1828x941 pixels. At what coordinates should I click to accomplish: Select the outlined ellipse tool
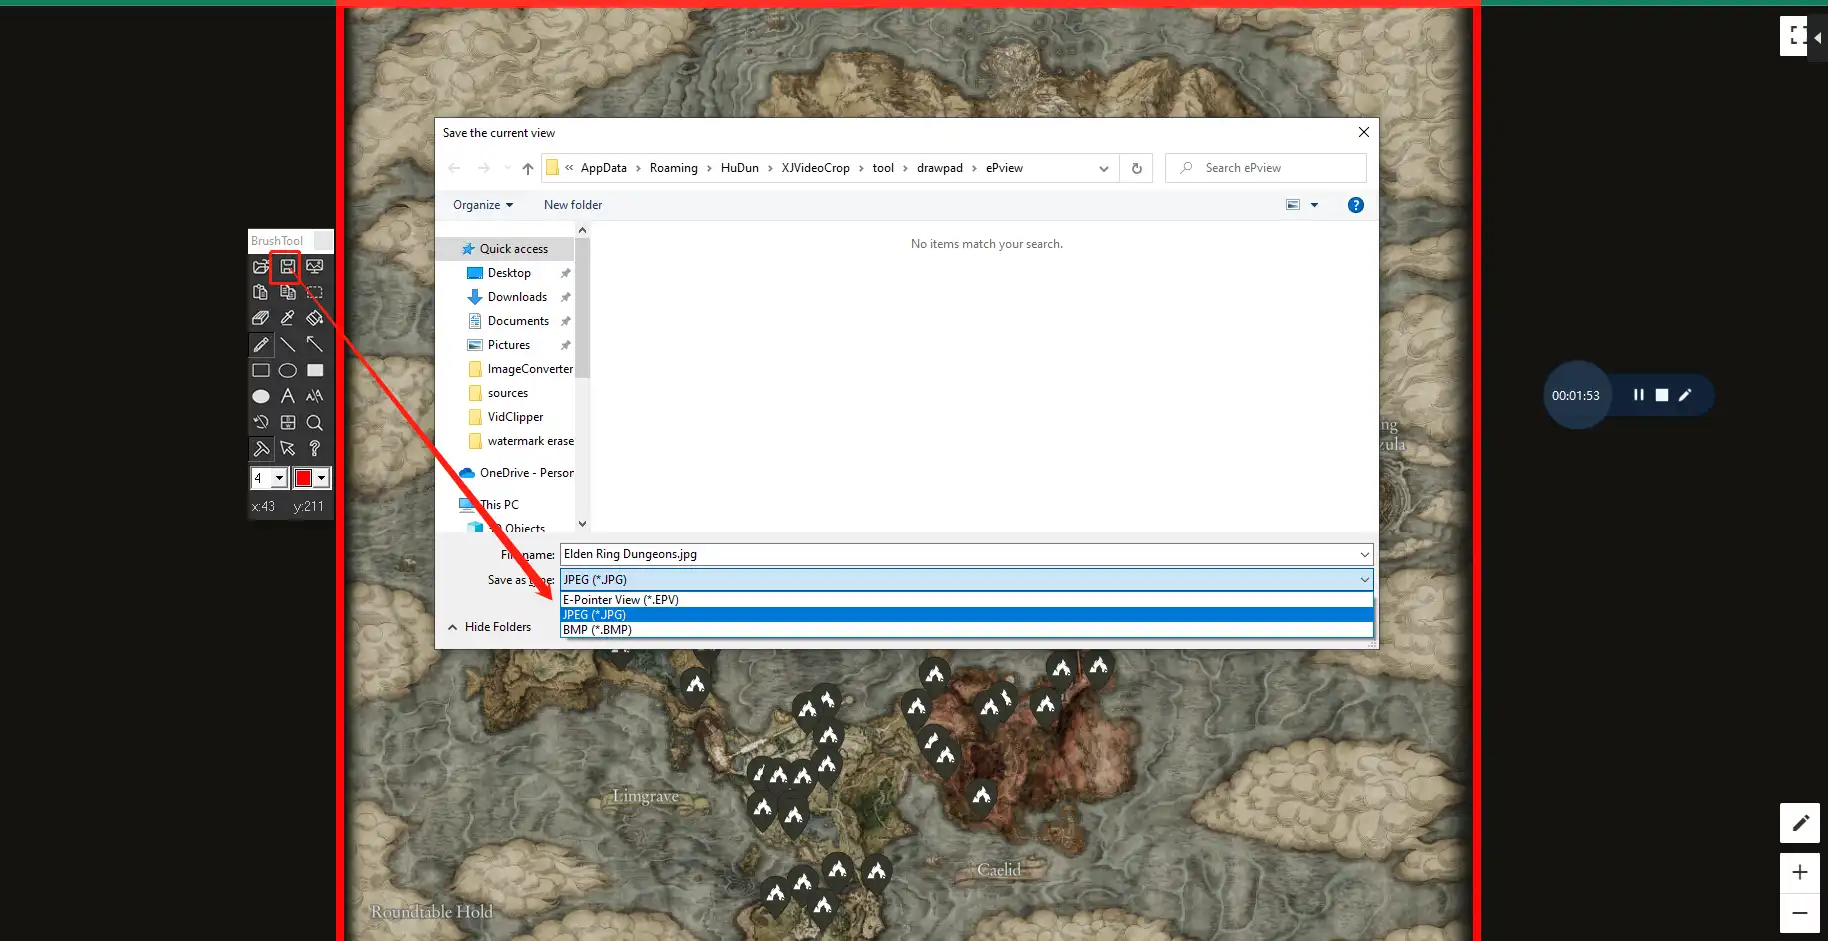click(287, 370)
